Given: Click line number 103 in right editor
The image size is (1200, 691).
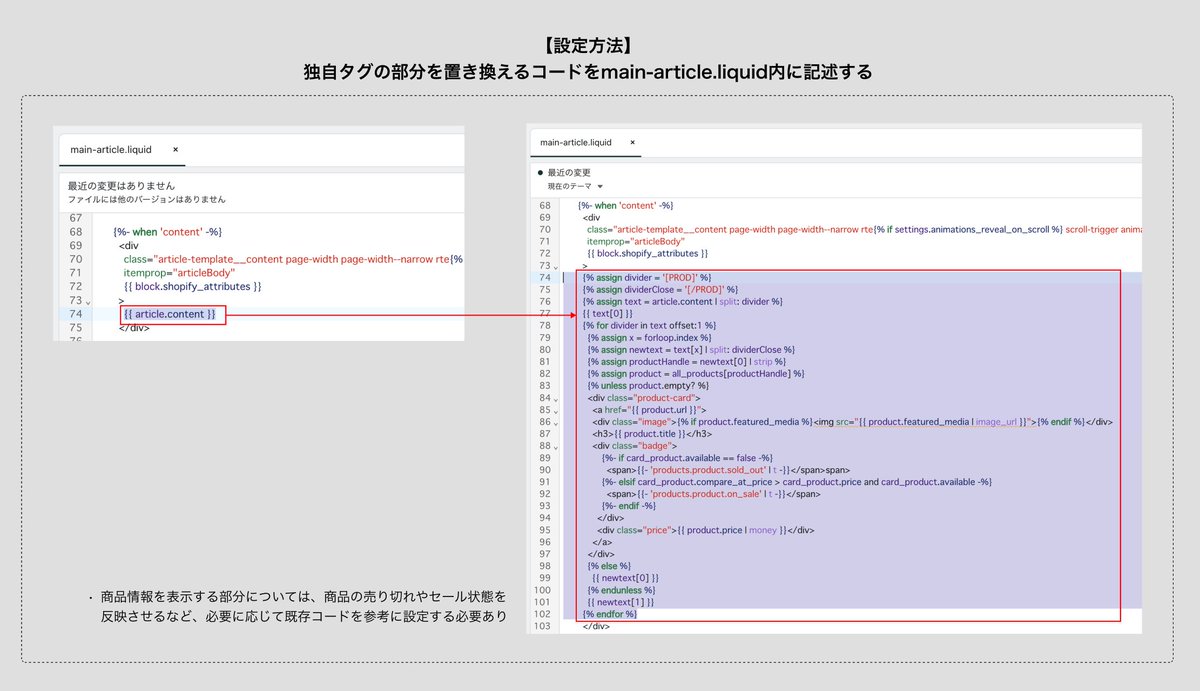Looking at the screenshot, I should point(543,626).
